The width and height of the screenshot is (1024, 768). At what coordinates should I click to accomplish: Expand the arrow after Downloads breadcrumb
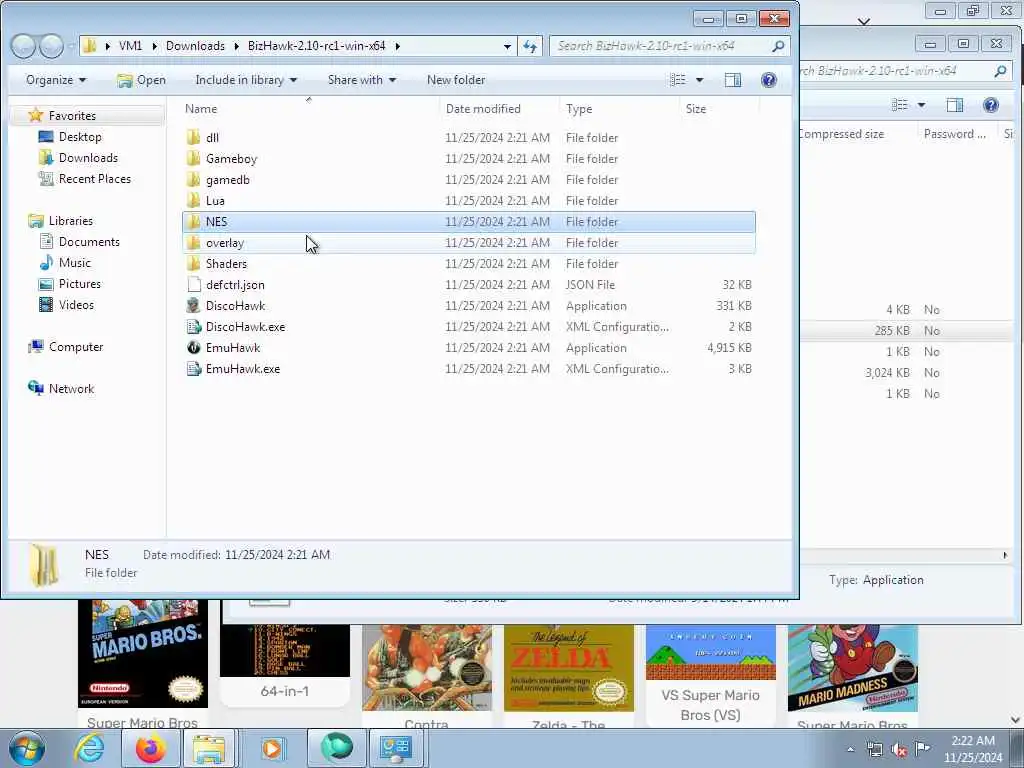pyautogui.click(x=236, y=46)
